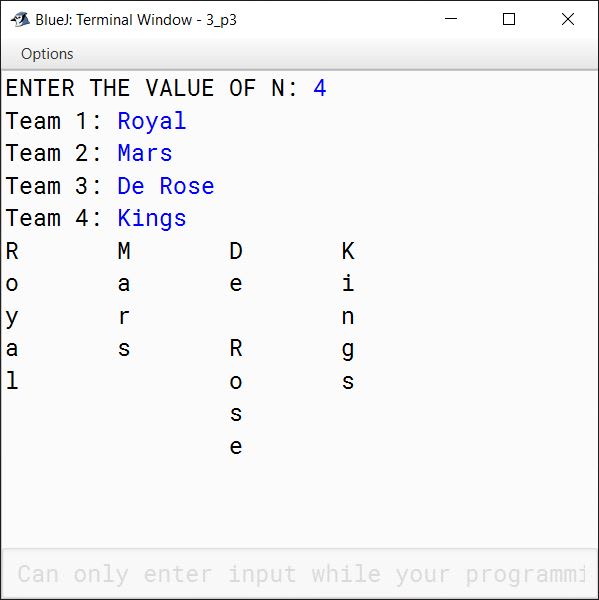Screen dimensions: 599x600
Task: Click the Team 1: label
Action: 54,121
